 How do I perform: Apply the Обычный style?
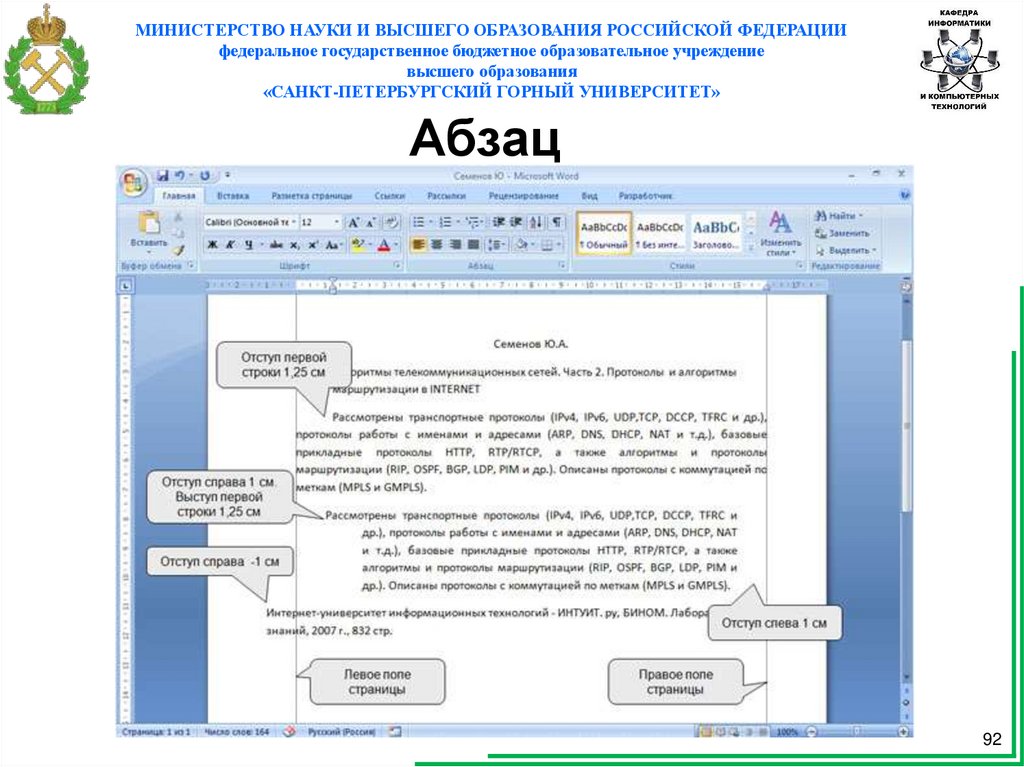[x=603, y=233]
